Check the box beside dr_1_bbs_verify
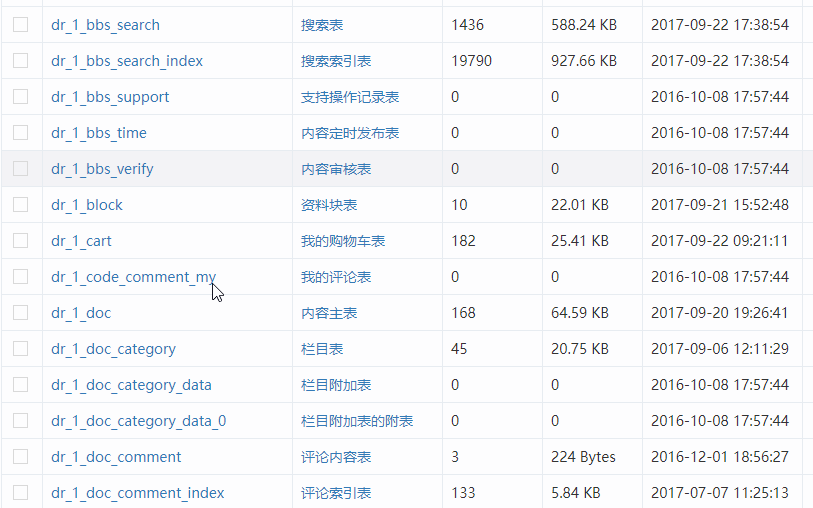The width and height of the screenshot is (813, 508). point(21,169)
